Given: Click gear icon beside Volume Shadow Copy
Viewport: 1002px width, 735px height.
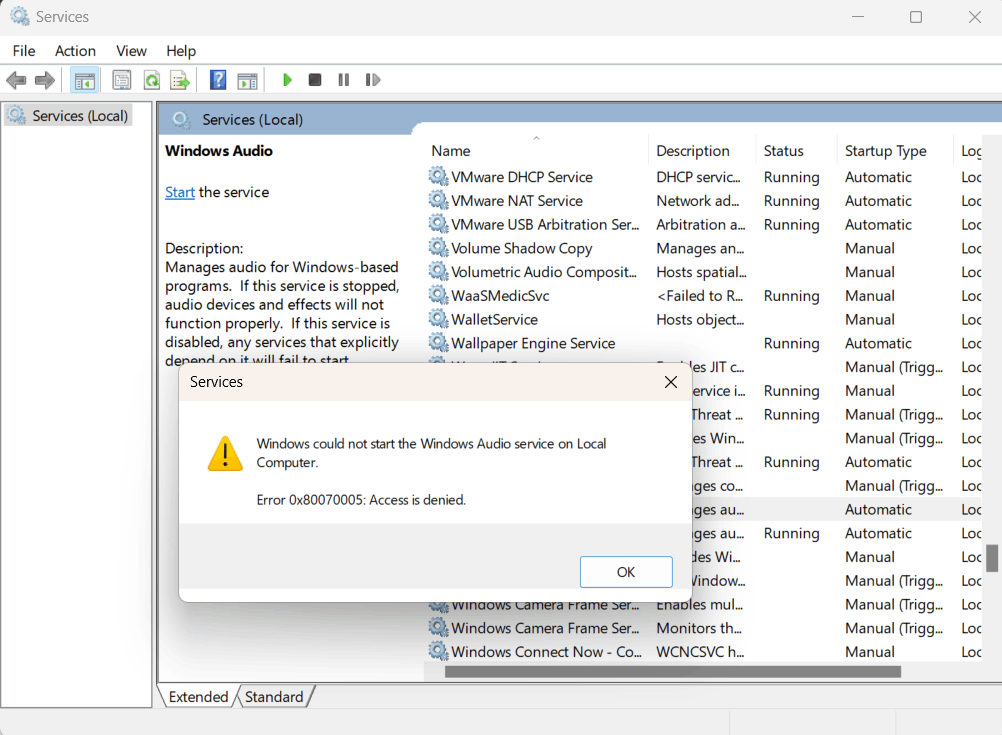Looking at the screenshot, I should (x=438, y=247).
